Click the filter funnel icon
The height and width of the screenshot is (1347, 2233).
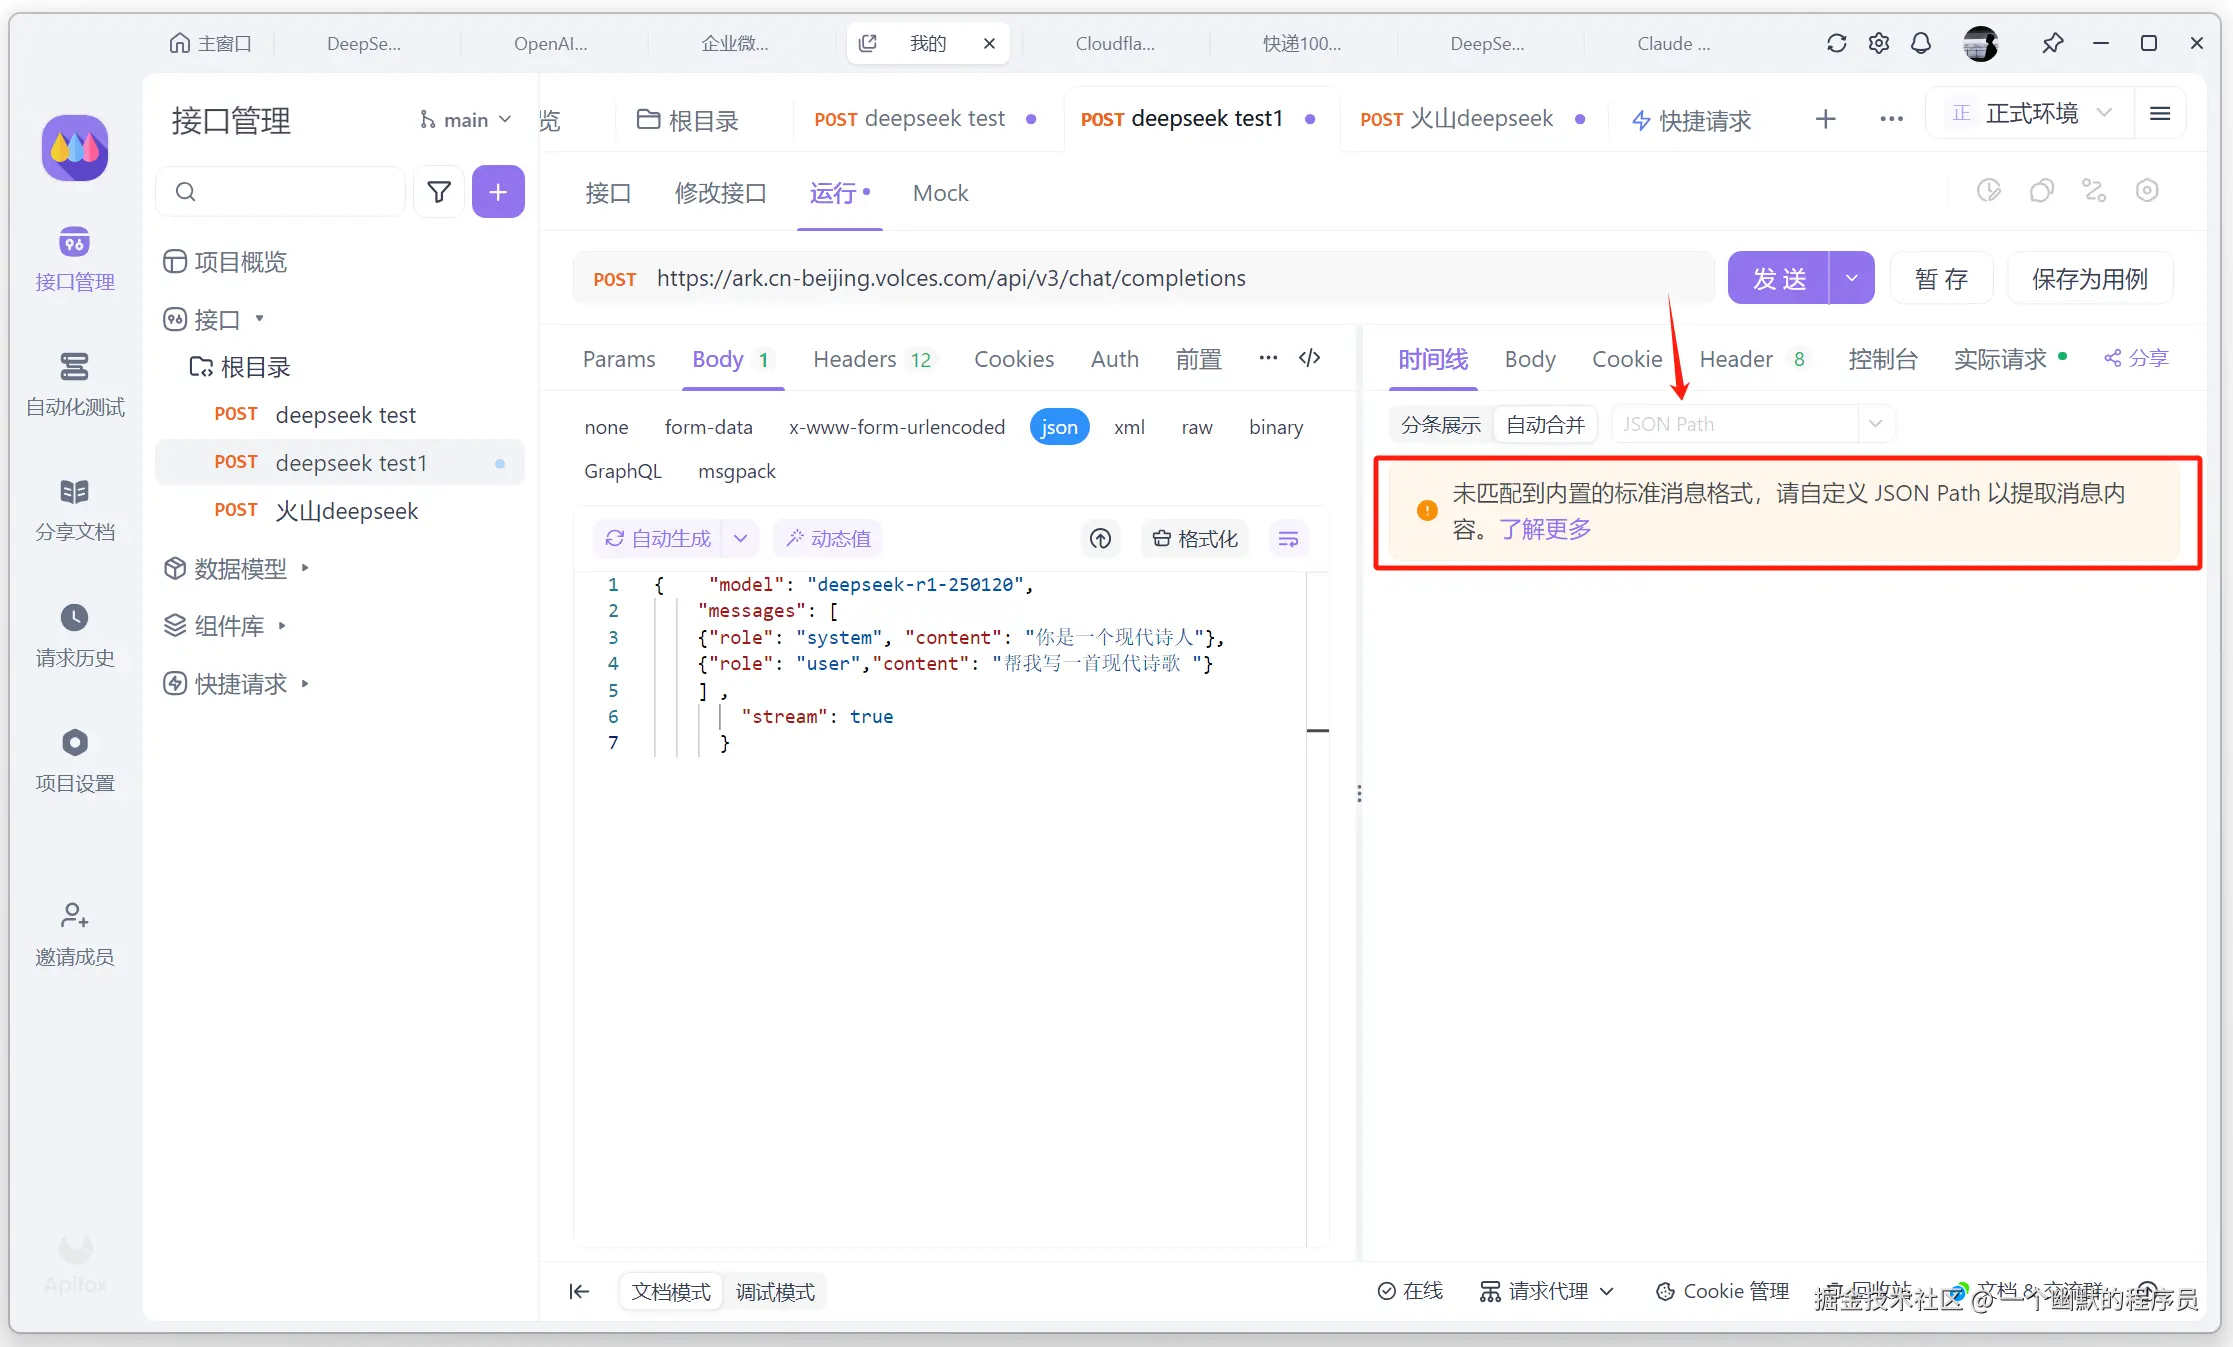[x=438, y=191]
